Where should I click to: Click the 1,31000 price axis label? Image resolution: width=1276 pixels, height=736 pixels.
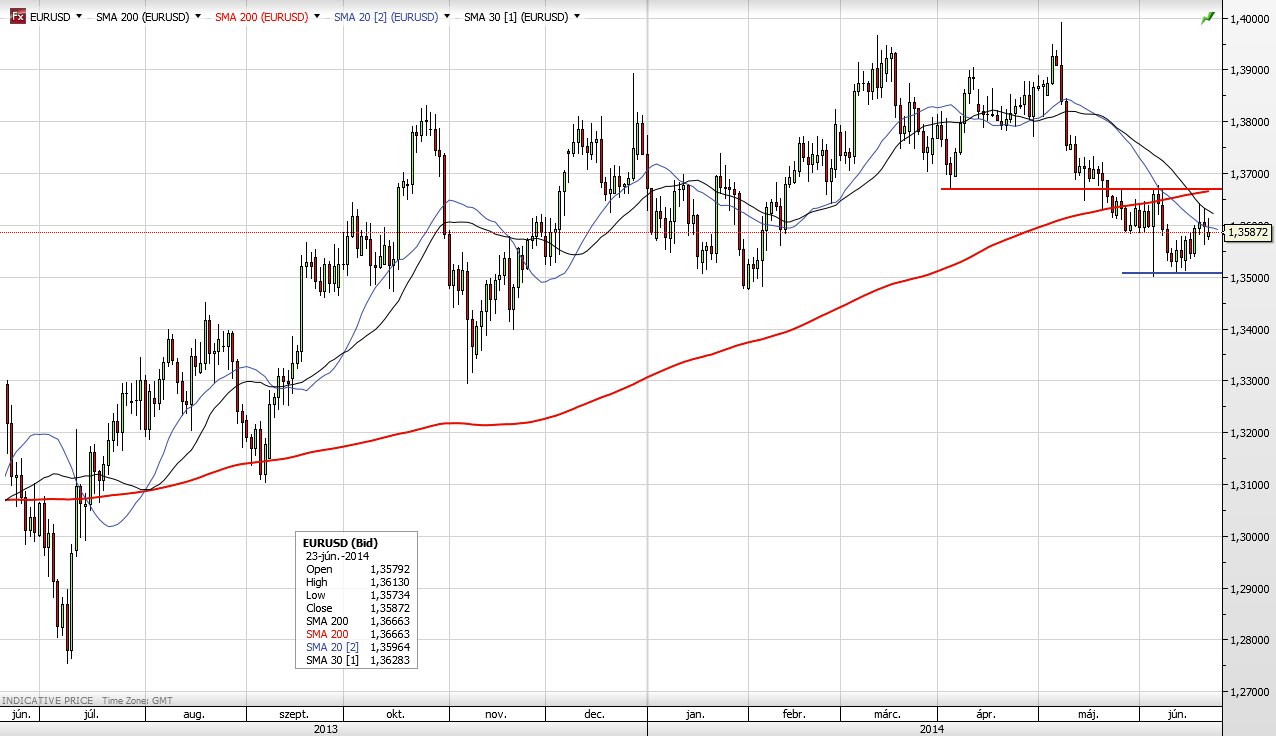point(1251,485)
